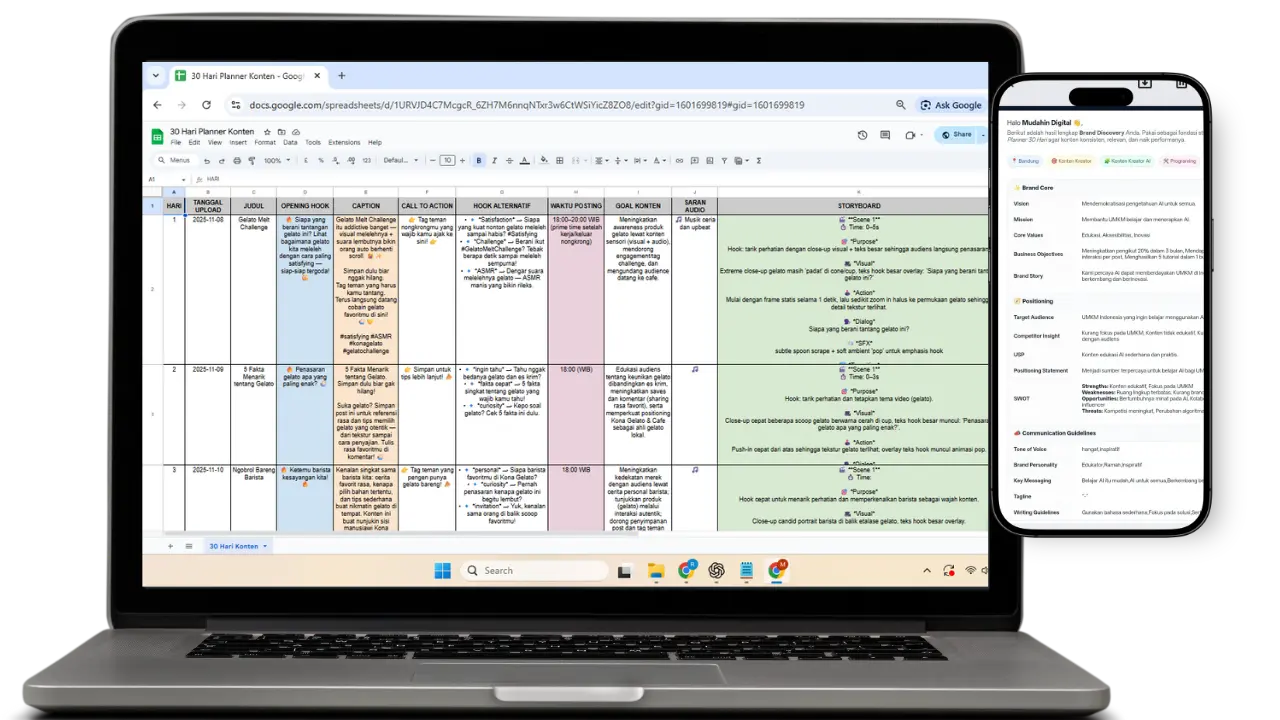
Task: Star the 30 Hari Planner Konten document
Action: [x=267, y=132]
